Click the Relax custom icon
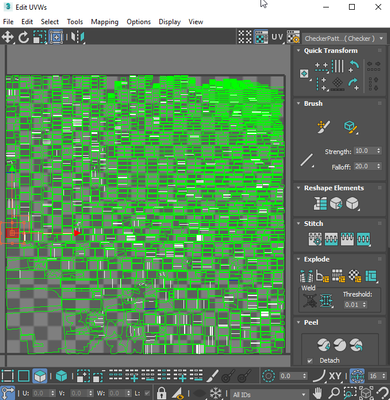Screen dimensions: 390x400 pos(352,203)
